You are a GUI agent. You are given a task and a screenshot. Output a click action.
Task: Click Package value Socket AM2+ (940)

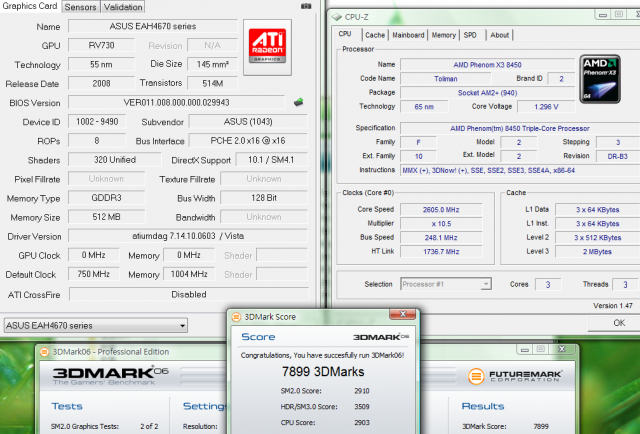[x=487, y=93]
